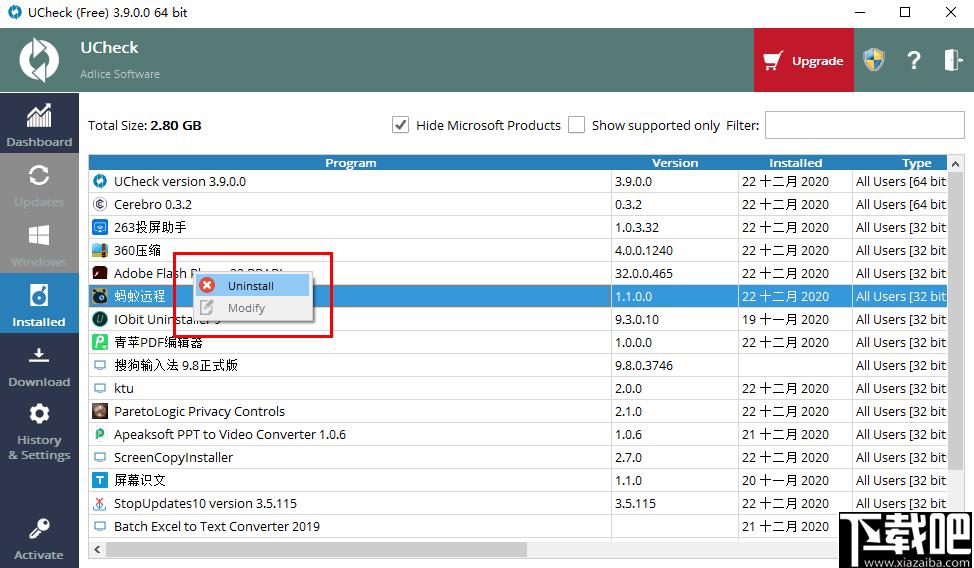Screen dimensions: 974x568
Task: Click the 360压缩 program icon
Action: tap(99, 250)
